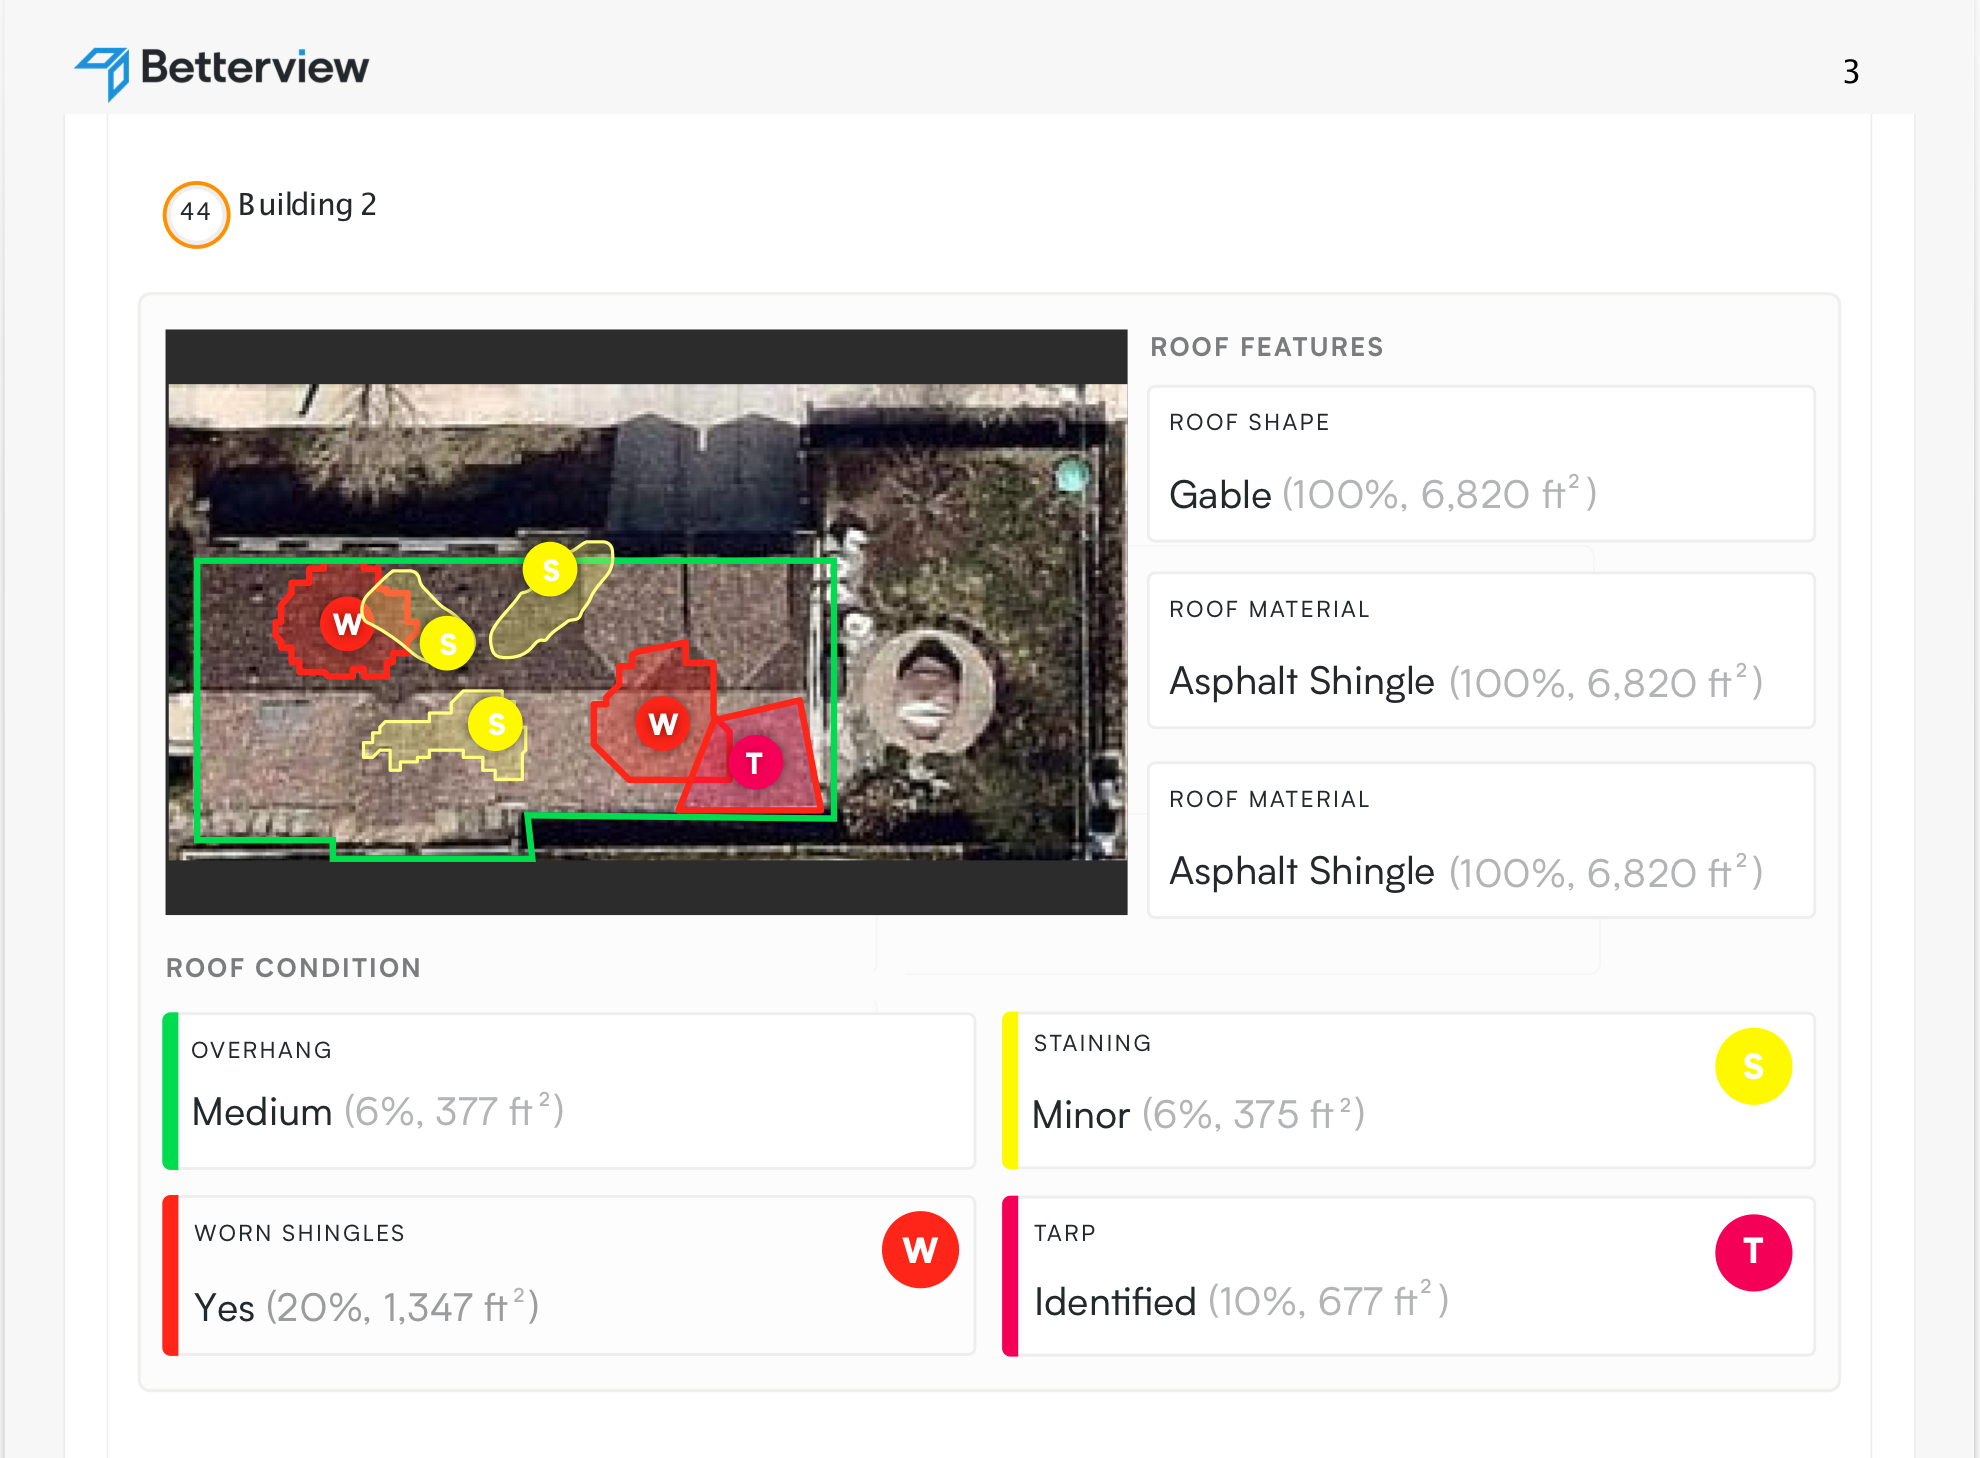Click the Betterview logo icon

coord(103,72)
